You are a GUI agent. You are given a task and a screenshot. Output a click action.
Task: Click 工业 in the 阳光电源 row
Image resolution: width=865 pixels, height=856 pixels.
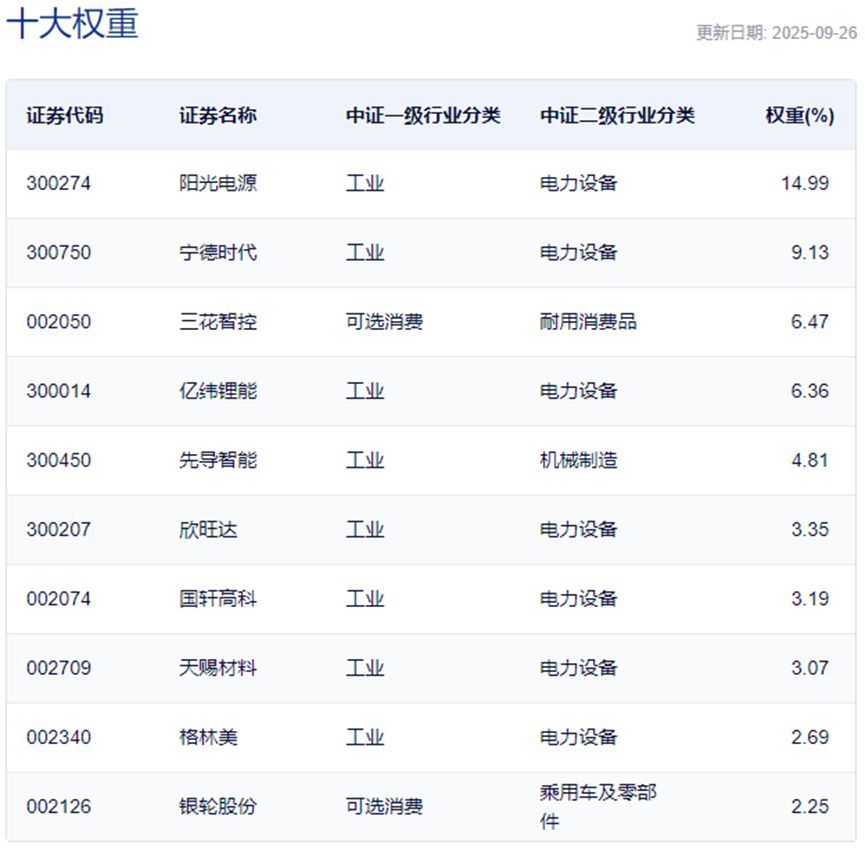(365, 183)
